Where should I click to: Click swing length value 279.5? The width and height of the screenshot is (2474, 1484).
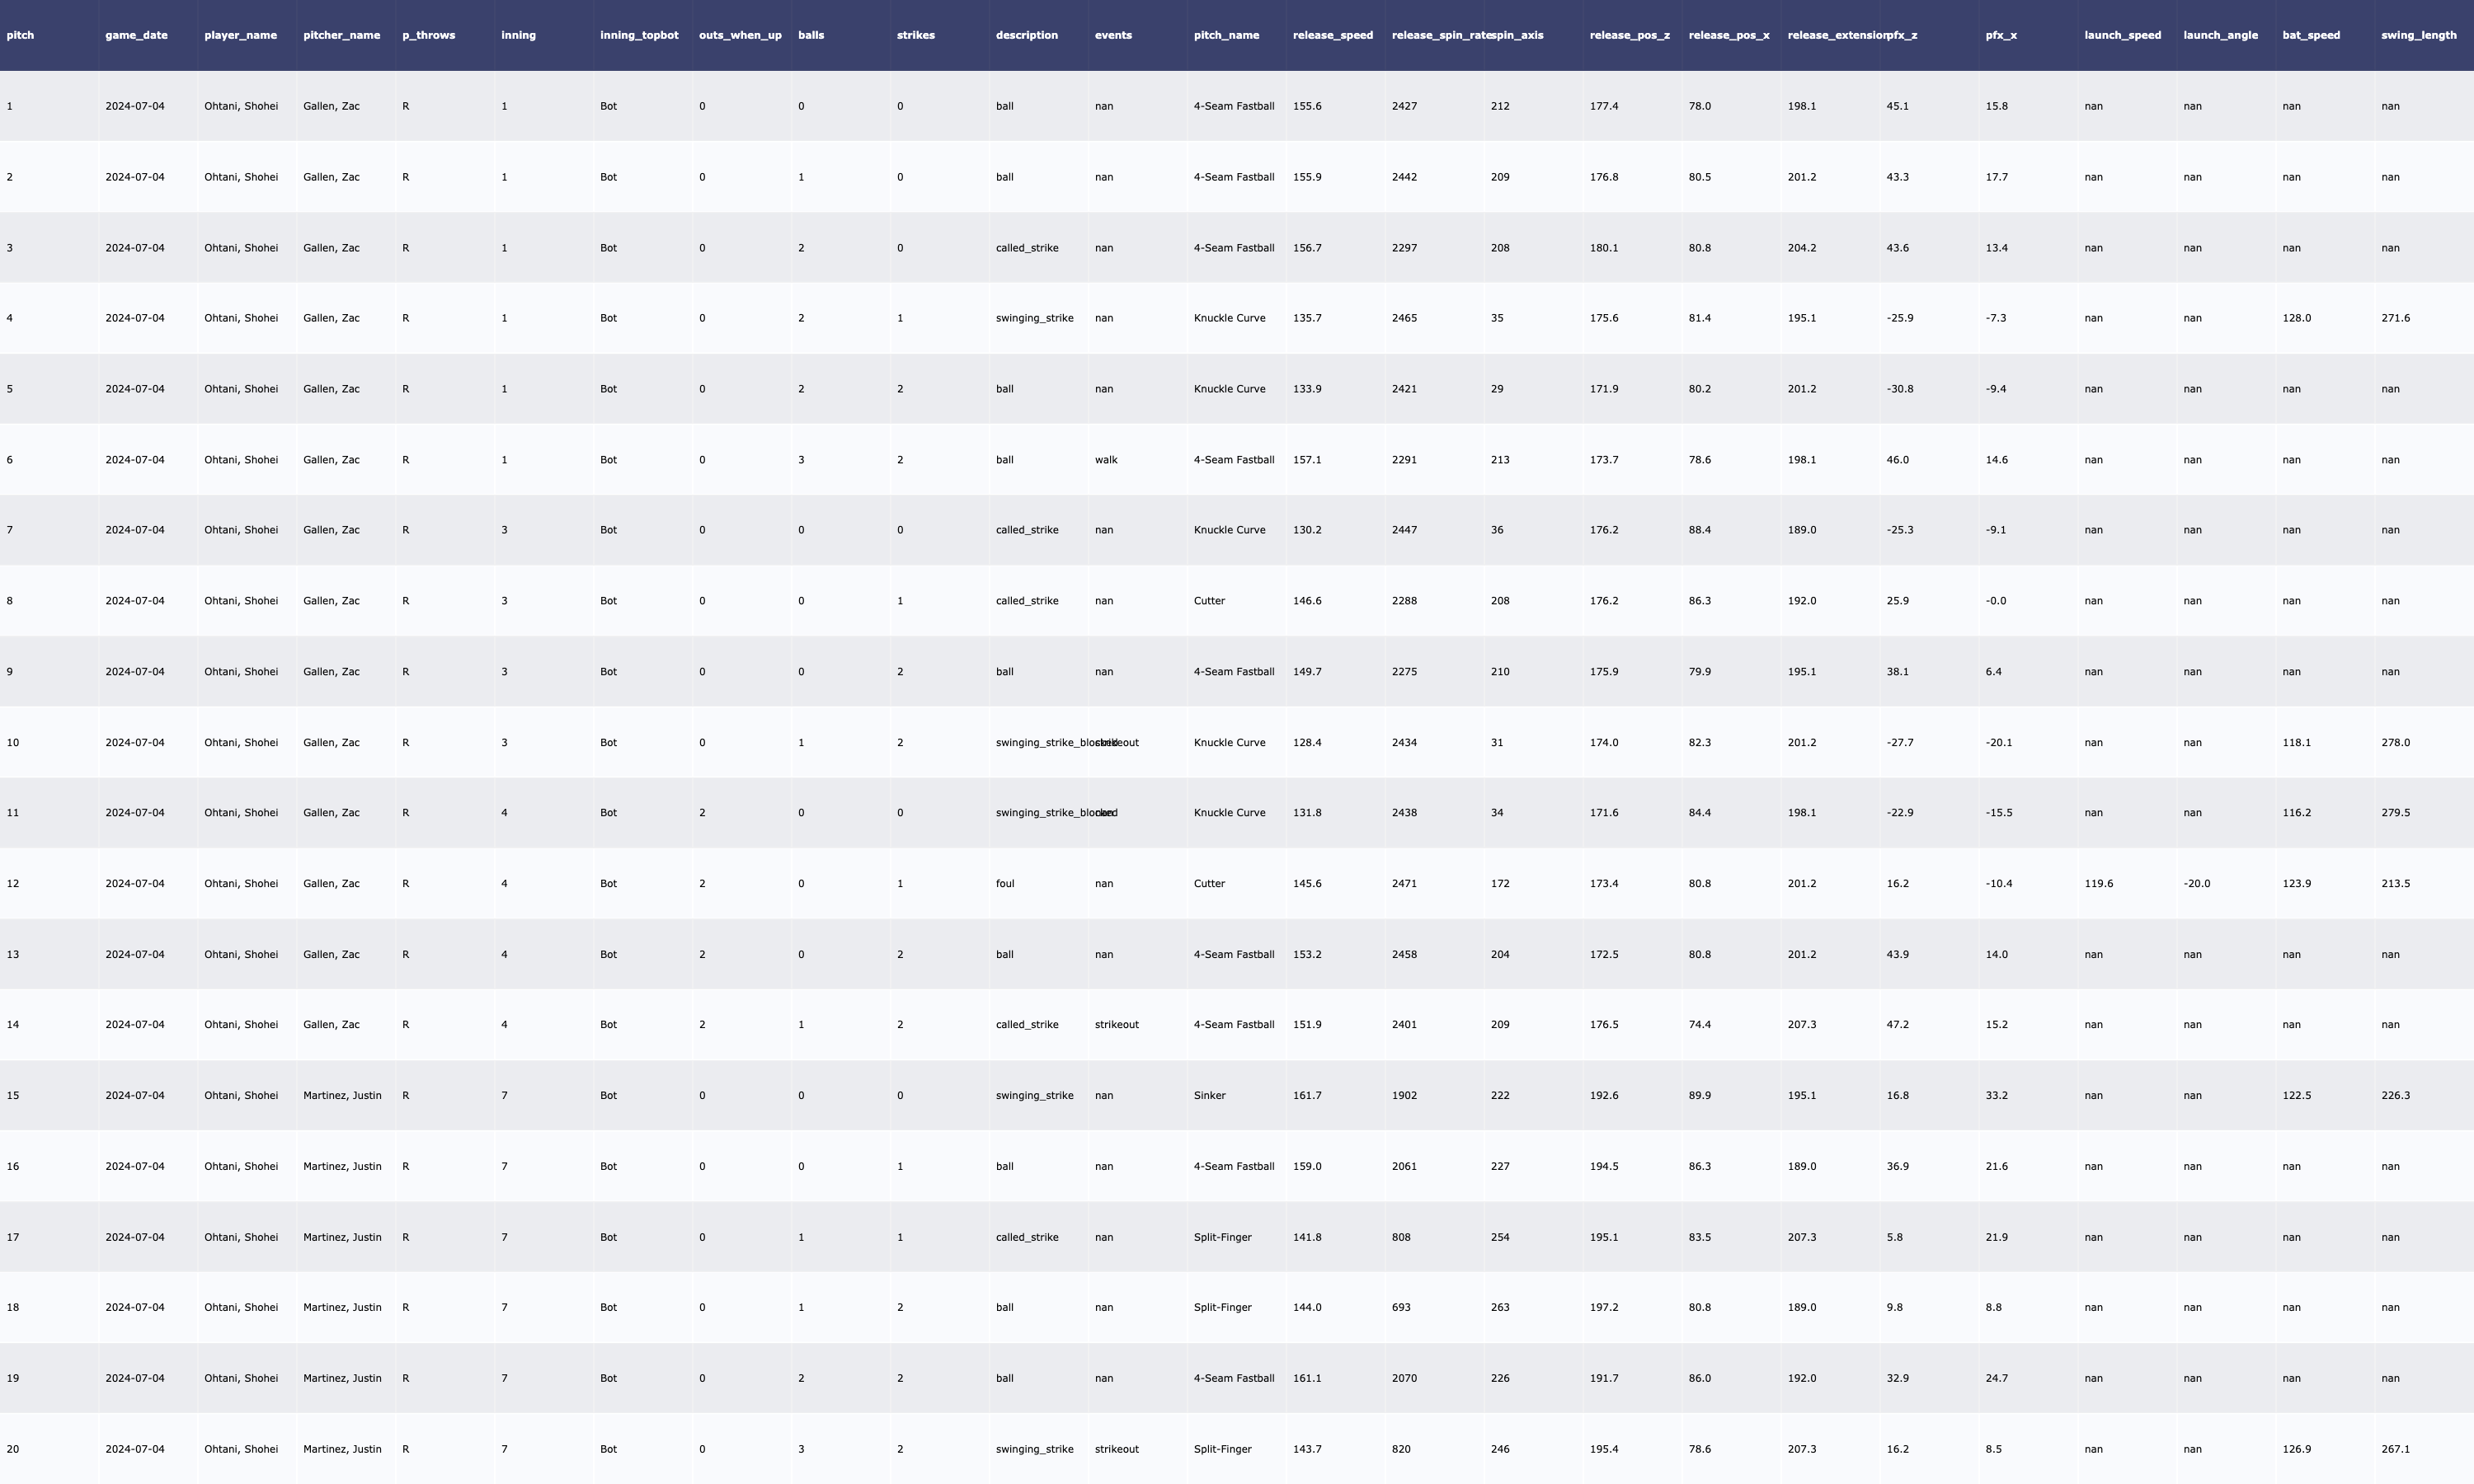[x=2395, y=812]
